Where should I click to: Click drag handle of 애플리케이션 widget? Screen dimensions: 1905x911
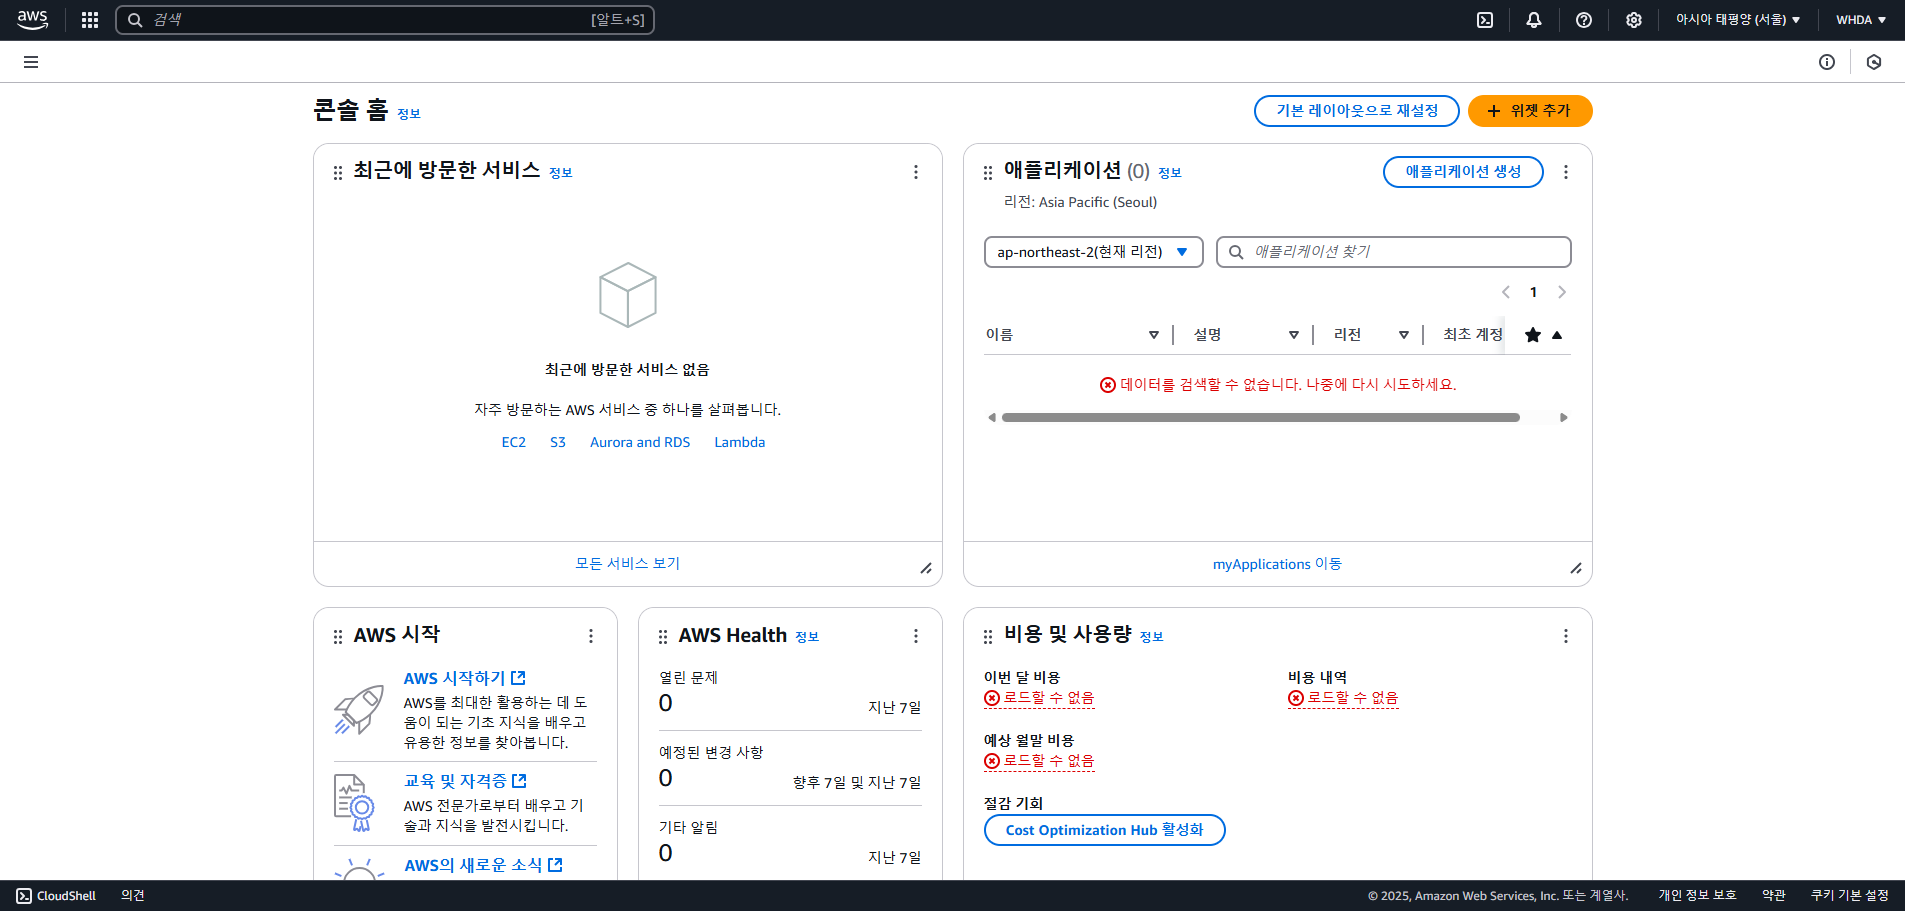988,173
